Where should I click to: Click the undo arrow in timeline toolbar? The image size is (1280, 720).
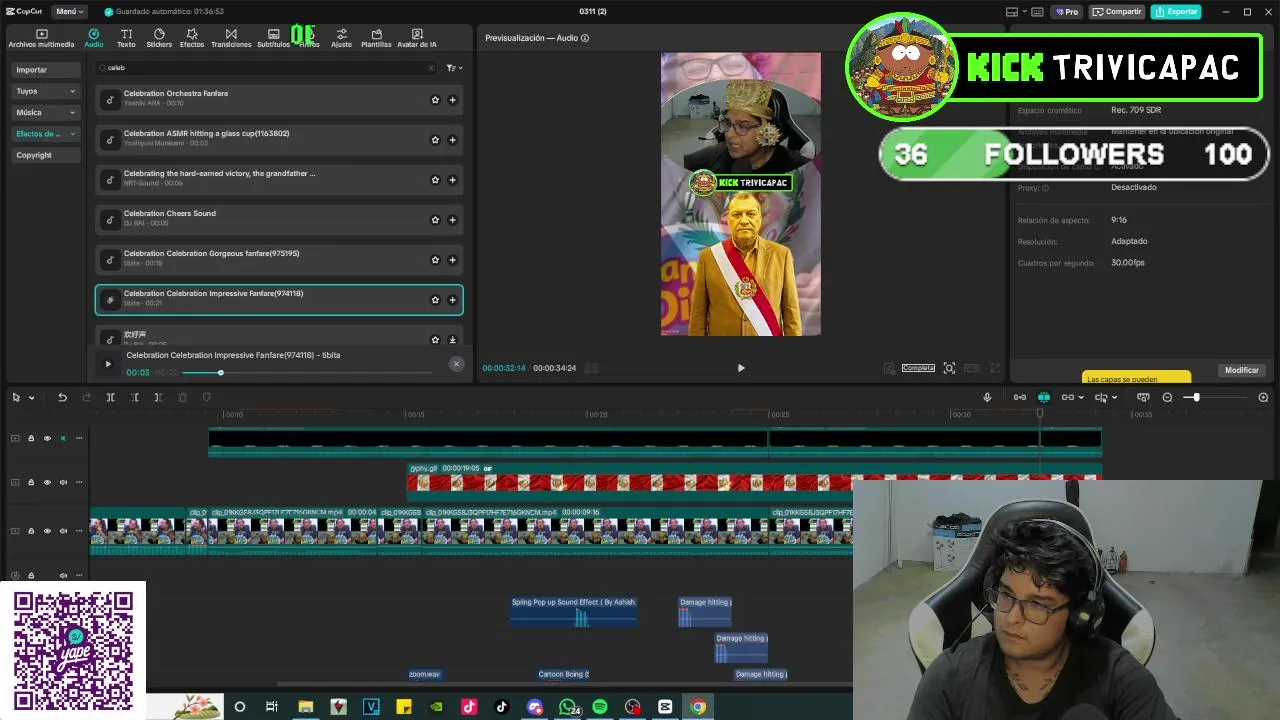point(62,397)
